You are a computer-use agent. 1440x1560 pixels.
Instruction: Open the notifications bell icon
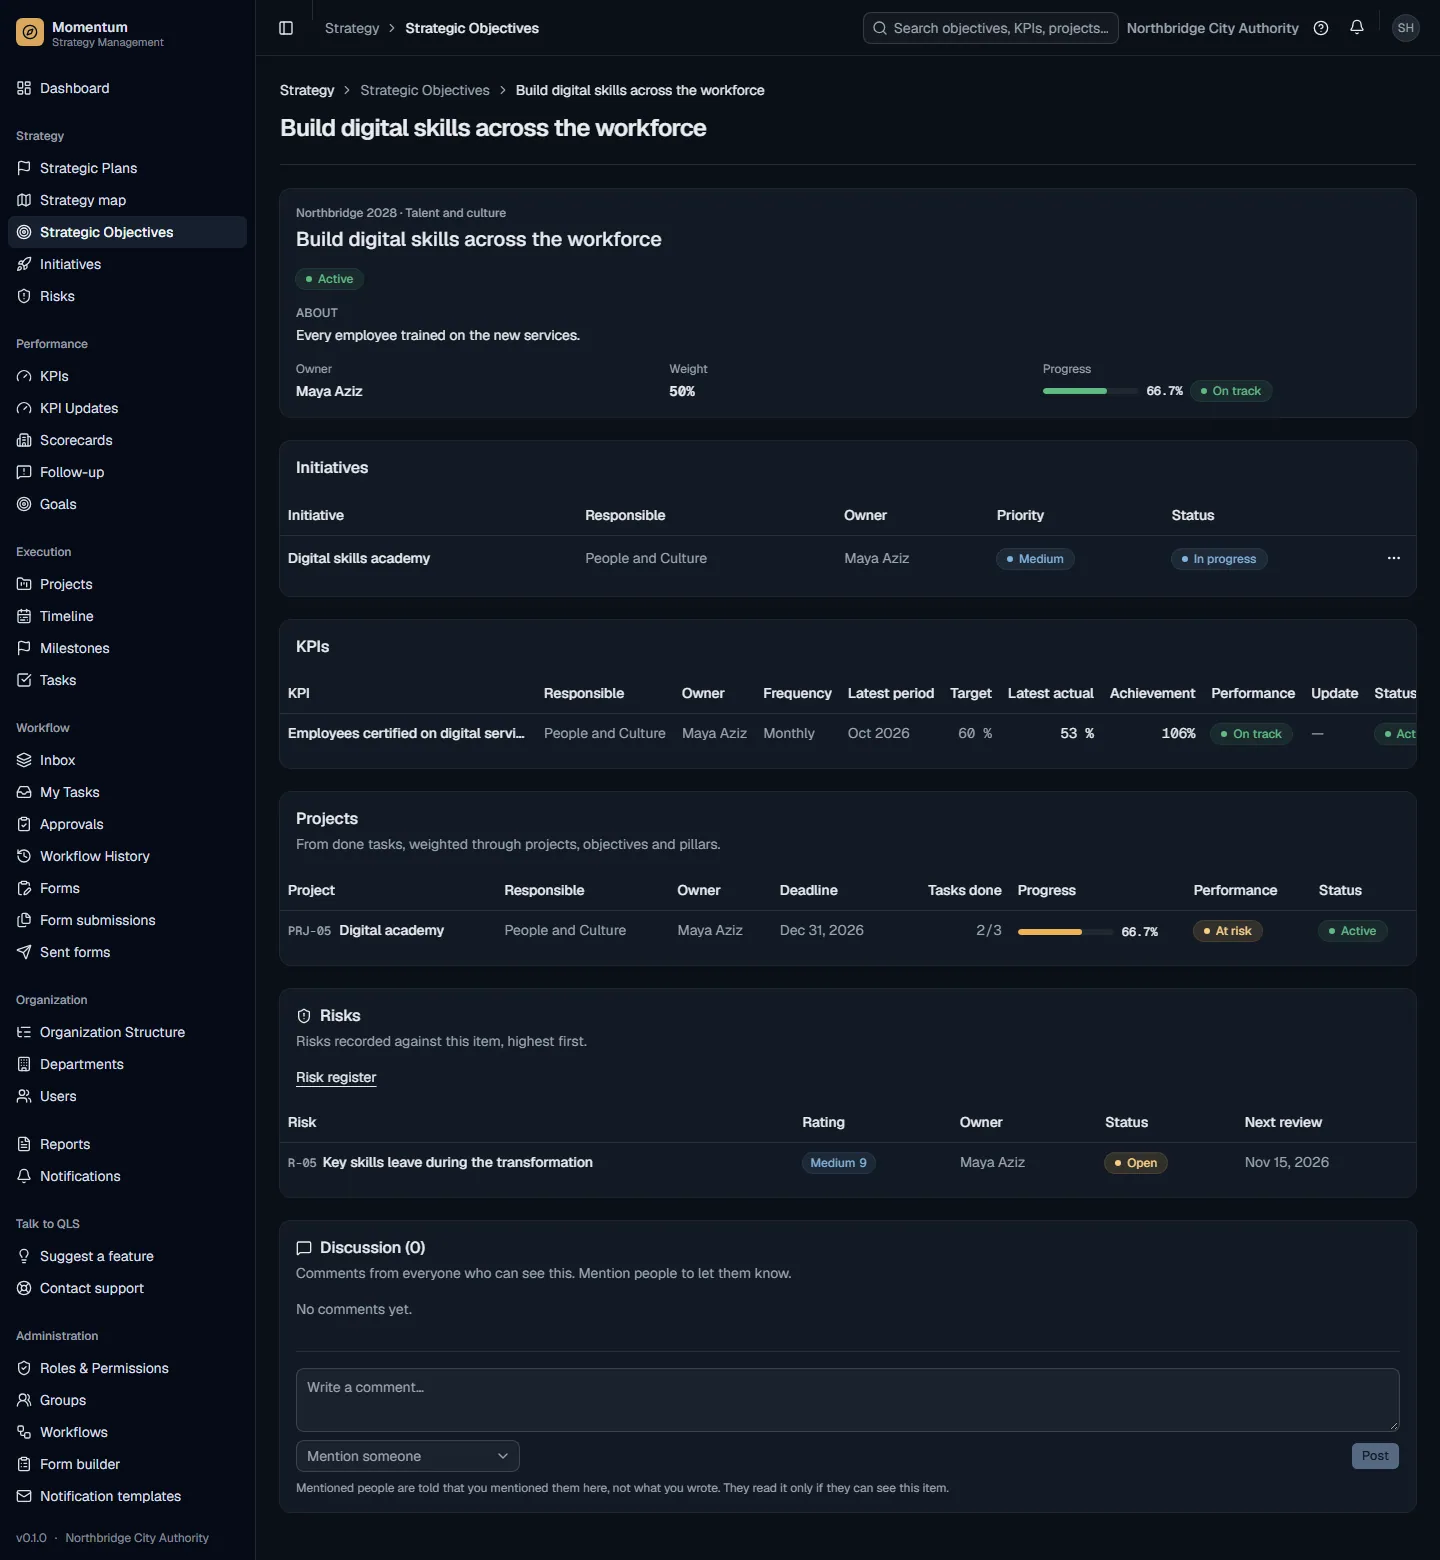coord(1357,28)
